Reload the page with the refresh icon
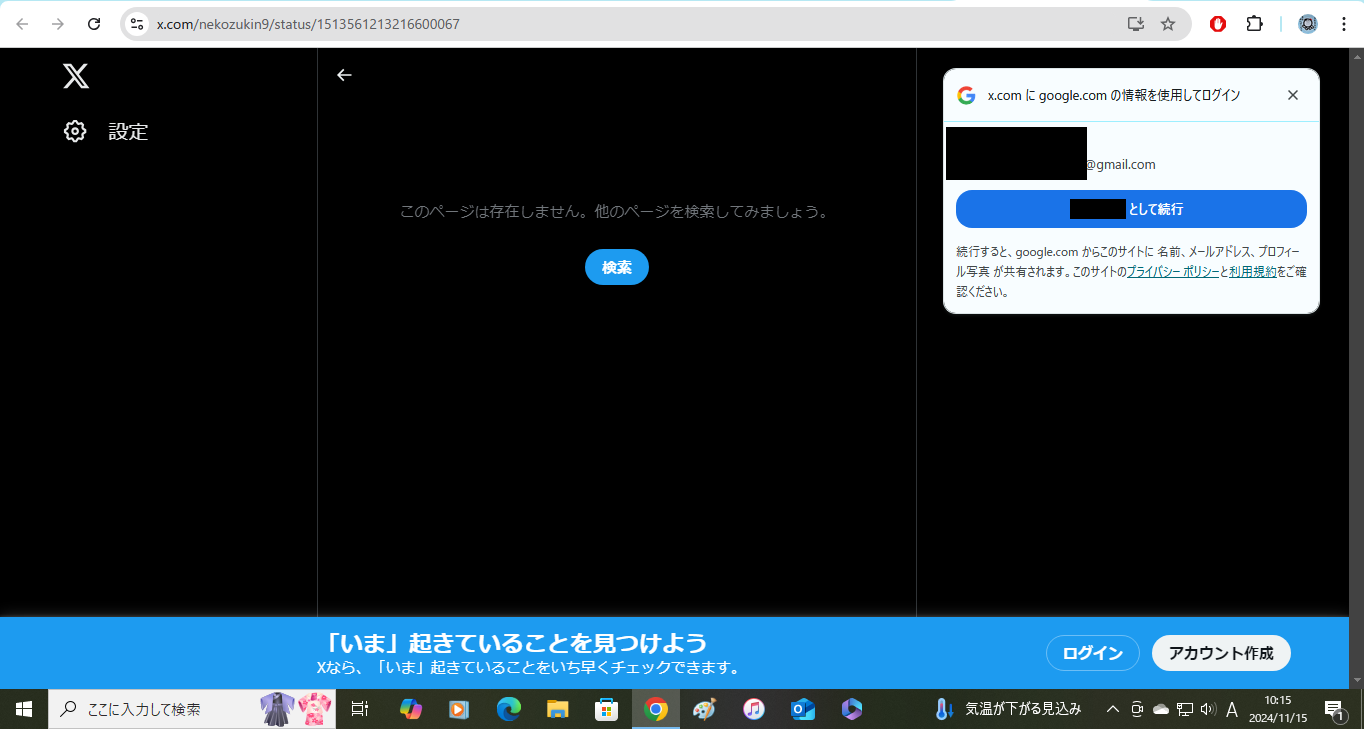This screenshot has width=1364, height=731. click(x=94, y=24)
